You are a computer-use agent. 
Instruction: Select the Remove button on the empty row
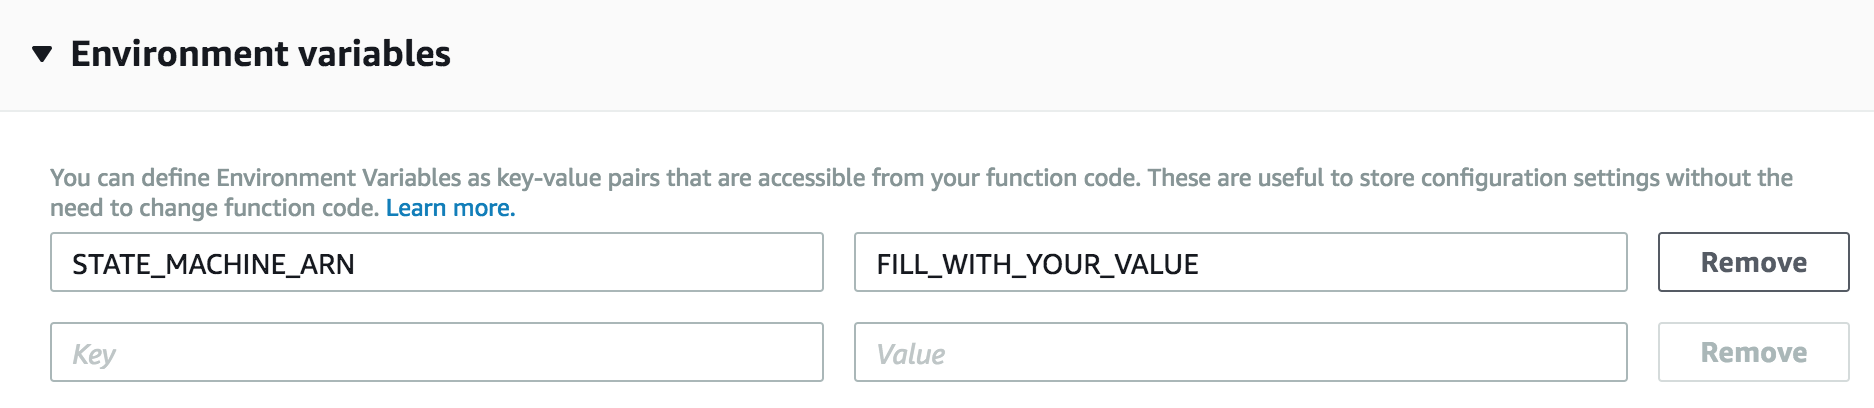point(1753,352)
